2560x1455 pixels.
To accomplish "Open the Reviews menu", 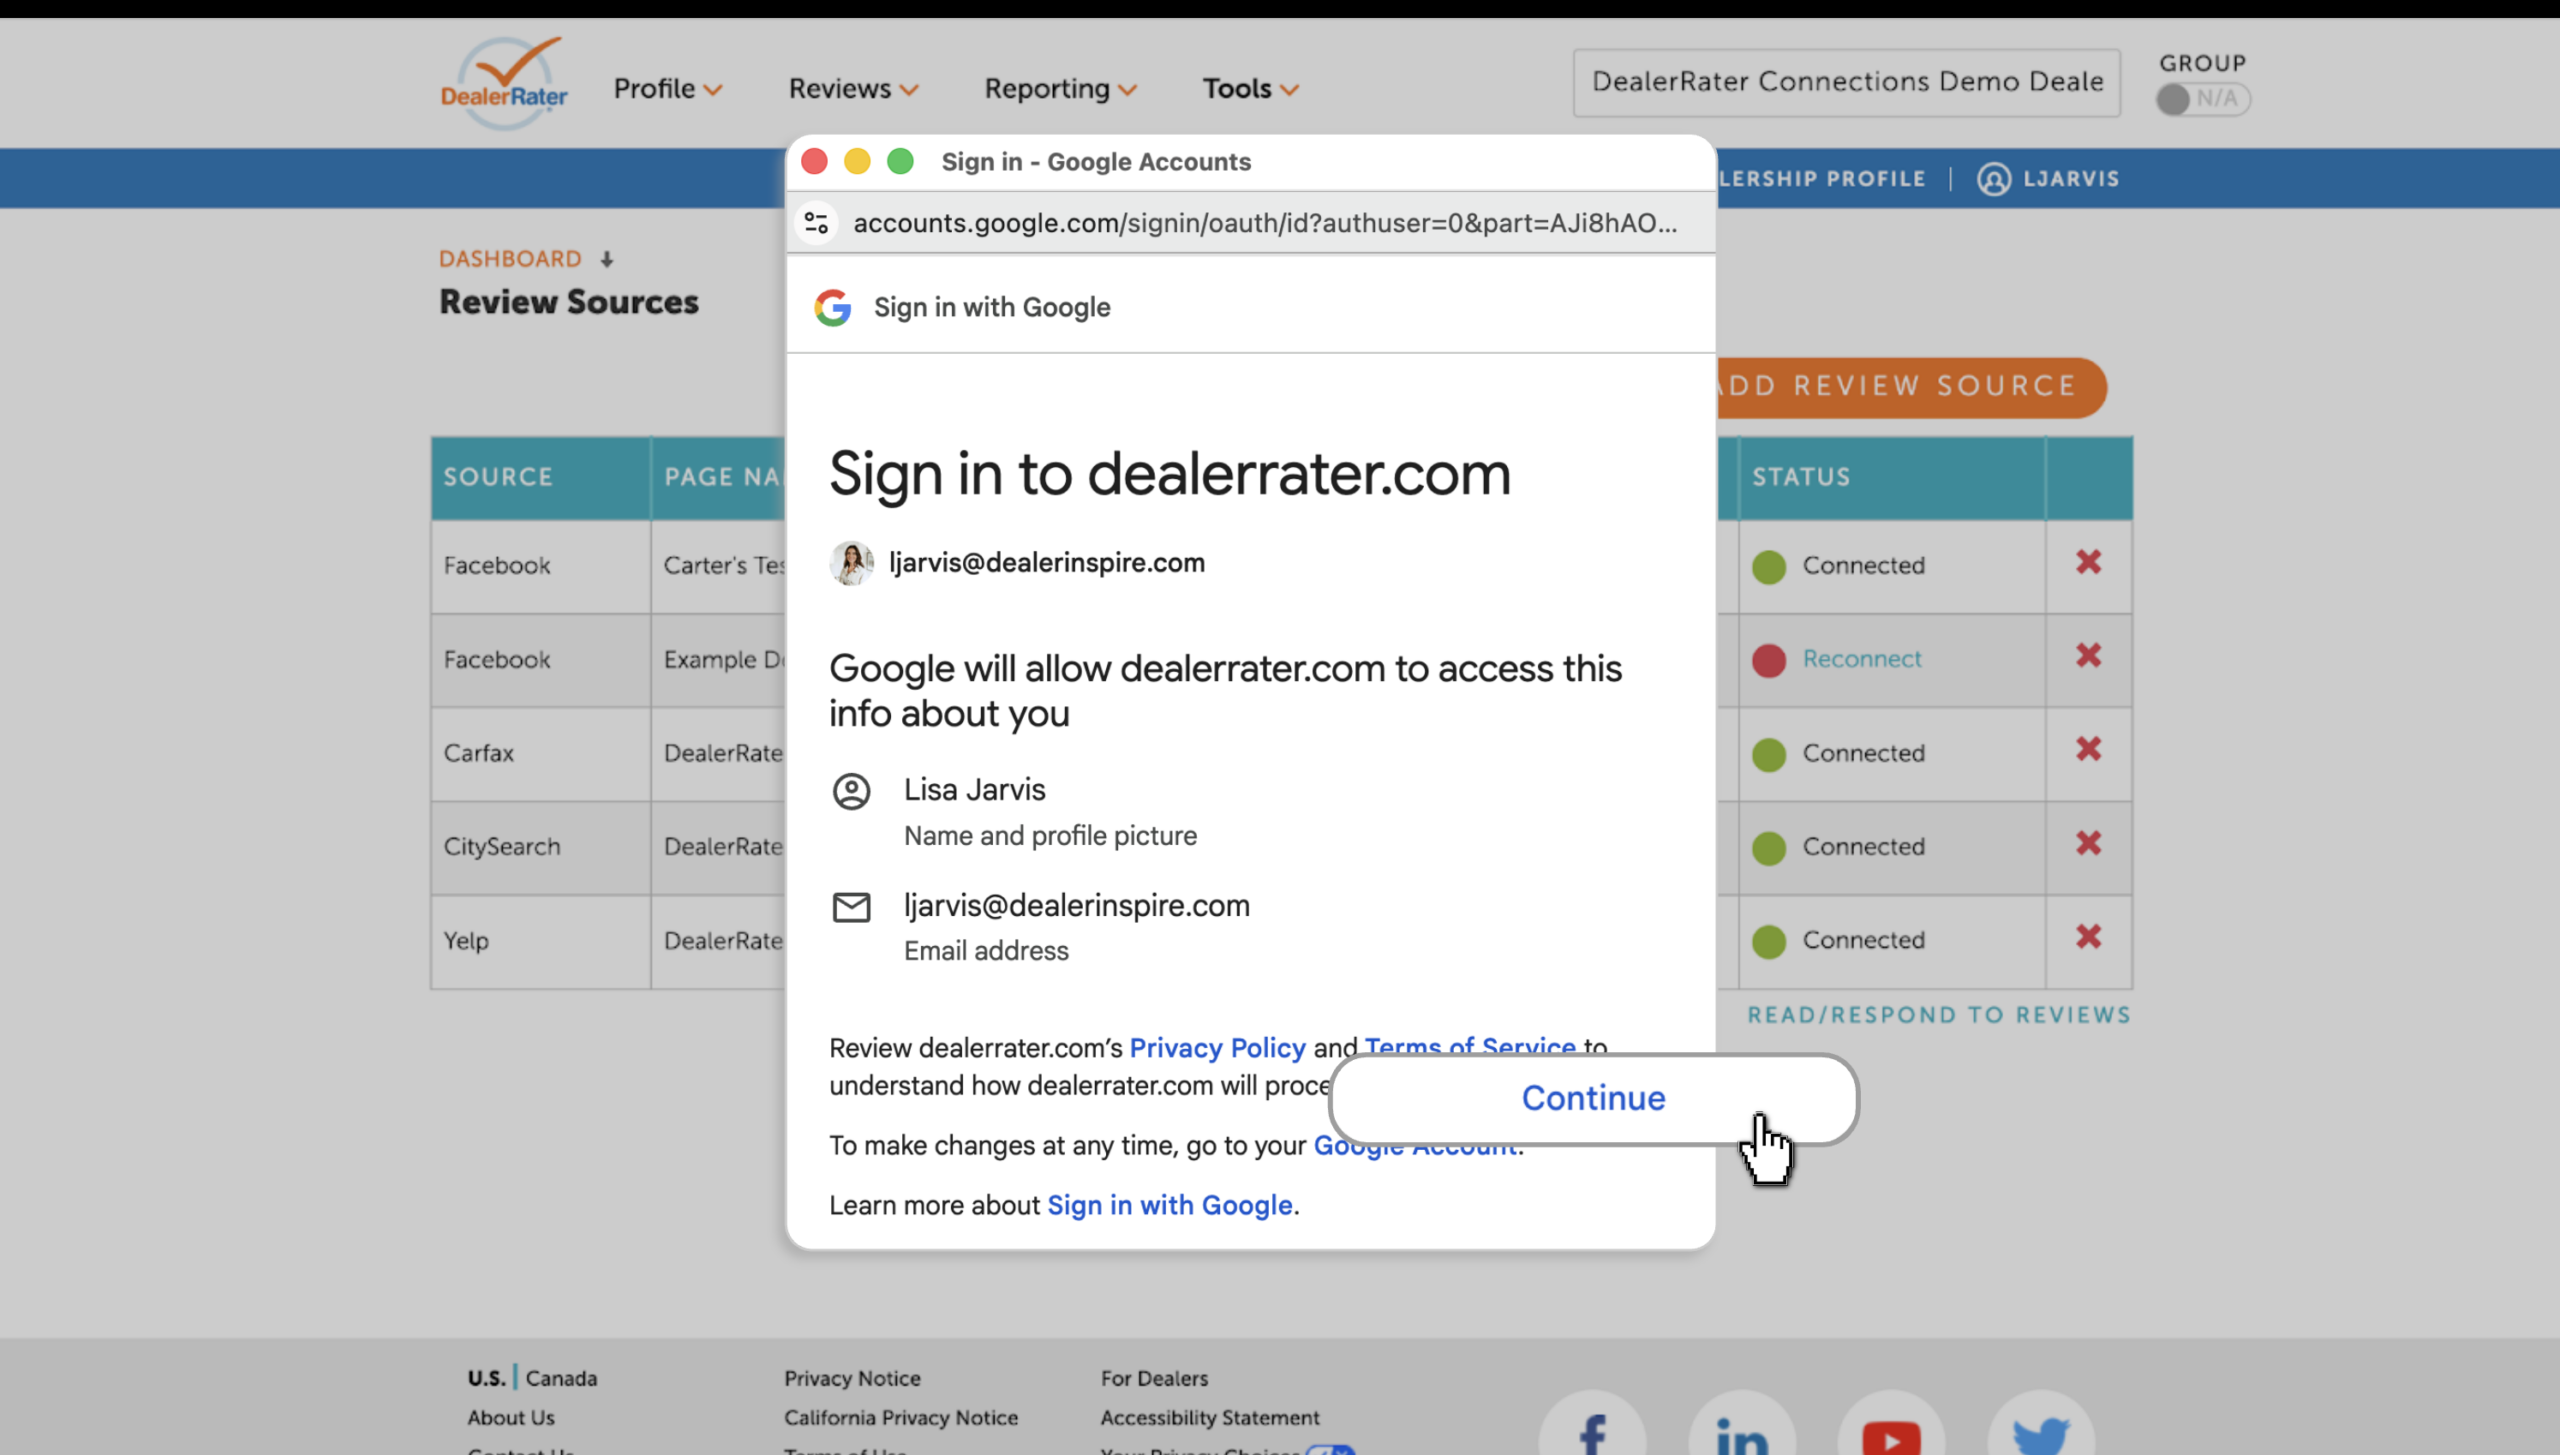I will 853,88.
